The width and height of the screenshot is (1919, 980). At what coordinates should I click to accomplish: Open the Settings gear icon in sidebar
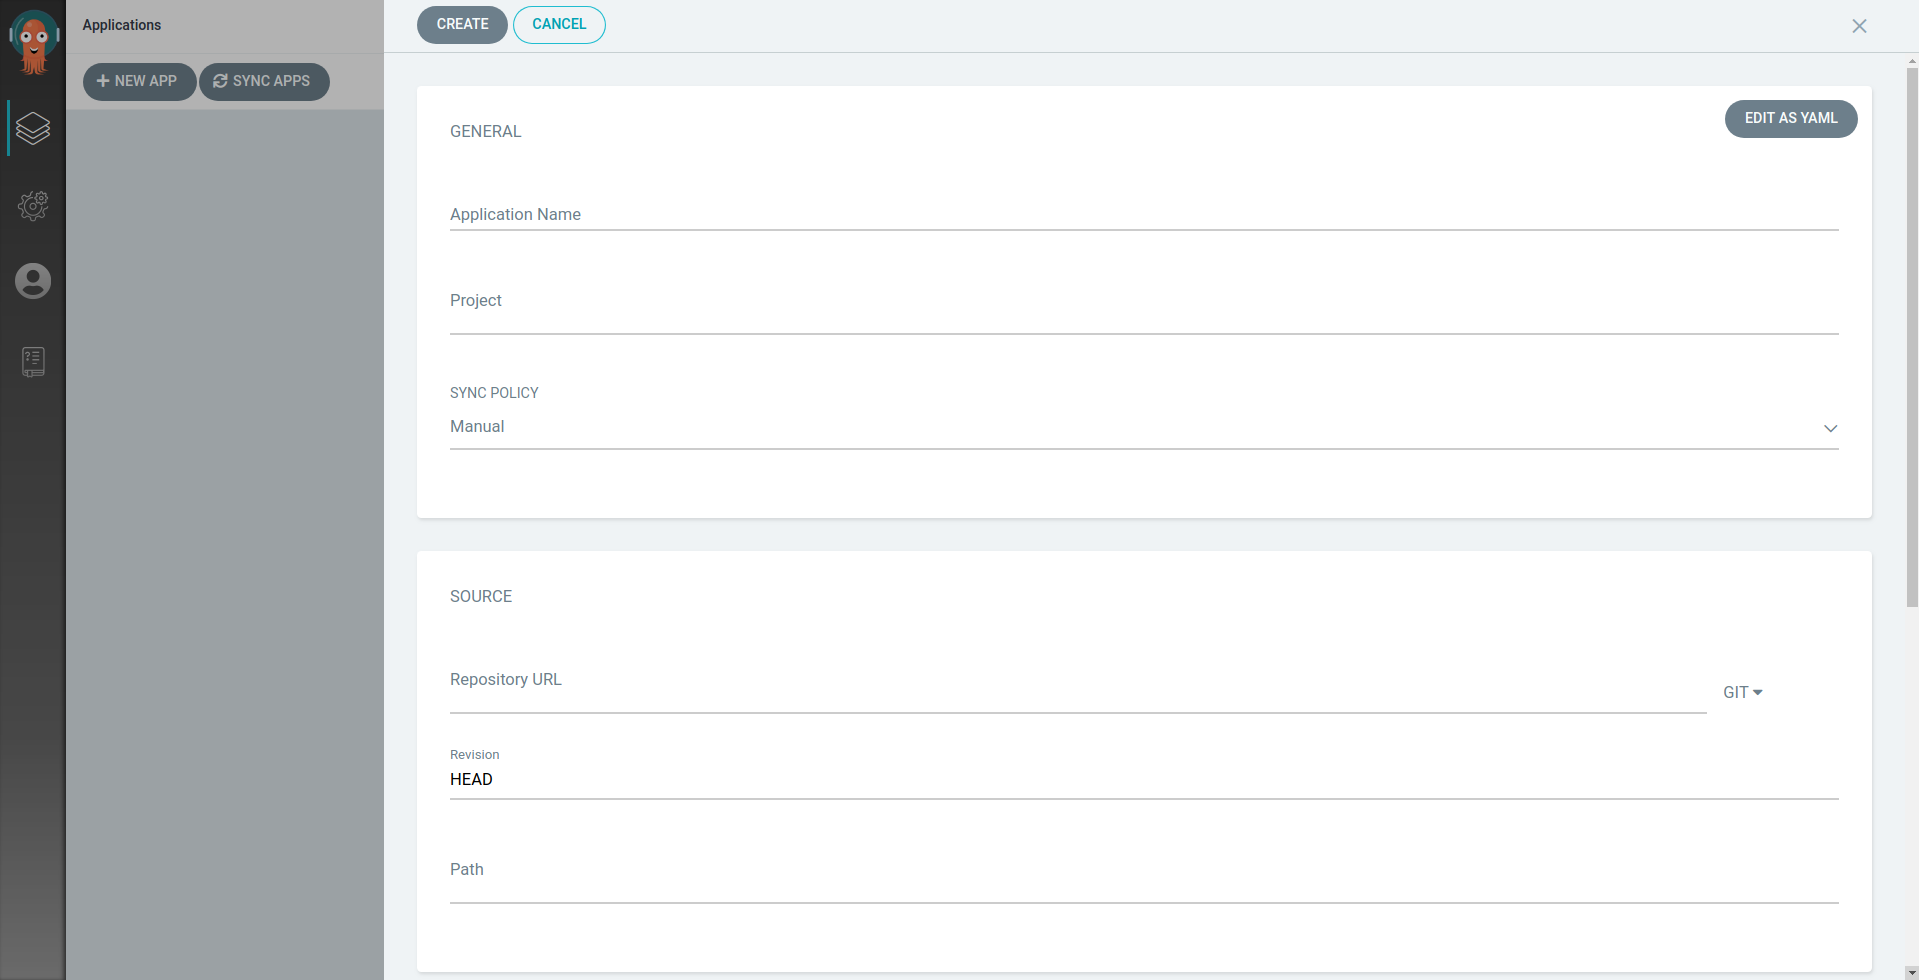pyautogui.click(x=33, y=205)
